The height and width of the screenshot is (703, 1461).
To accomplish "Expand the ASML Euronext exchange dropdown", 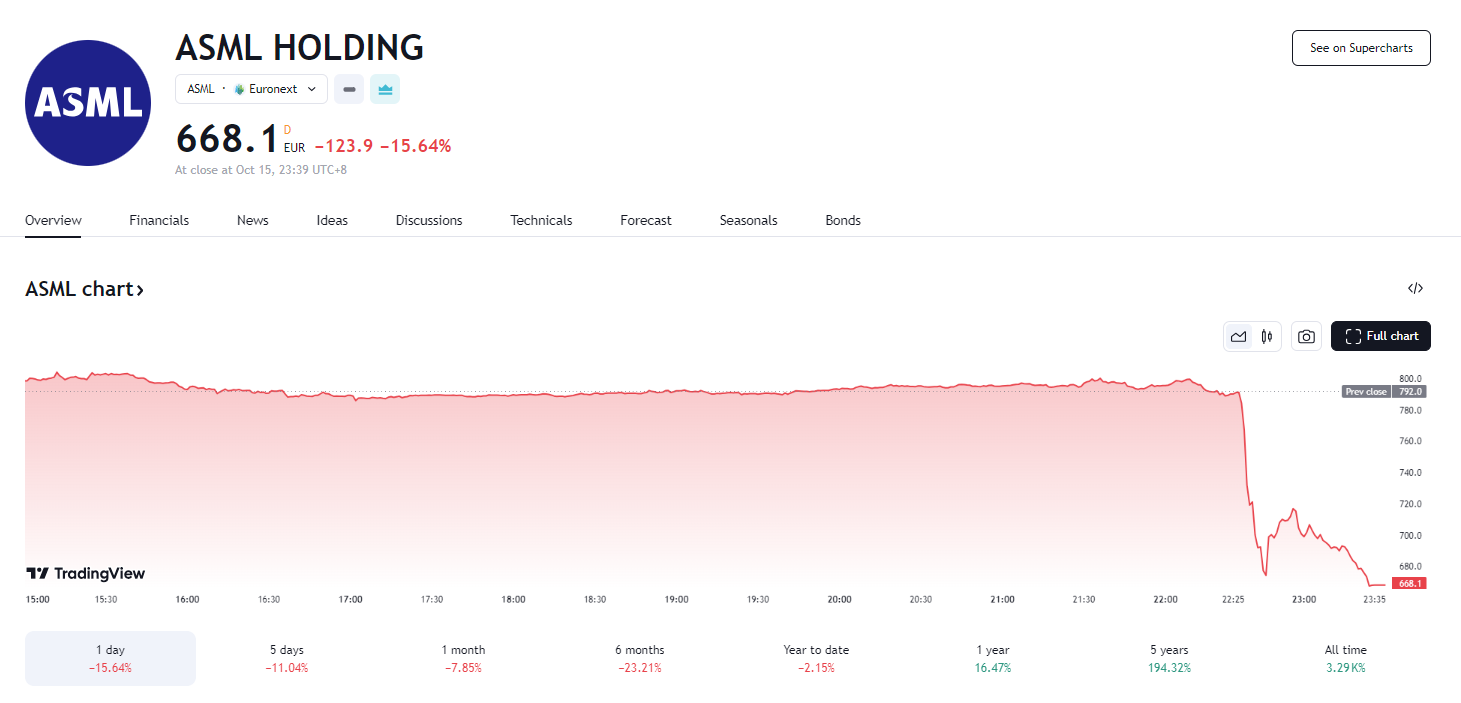I will point(251,89).
